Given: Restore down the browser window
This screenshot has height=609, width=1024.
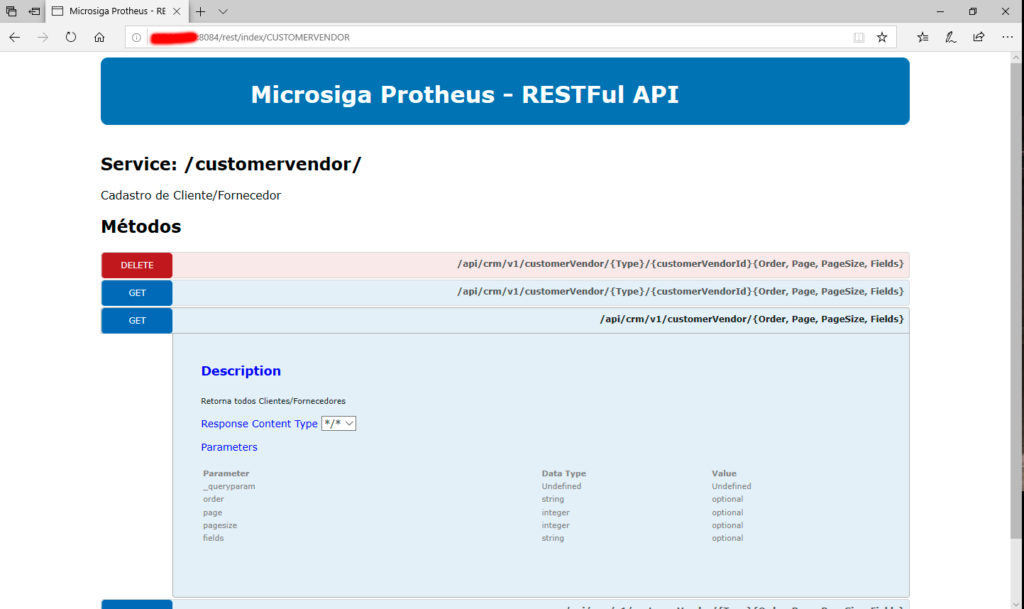Looking at the screenshot, I should coord(972,11).
